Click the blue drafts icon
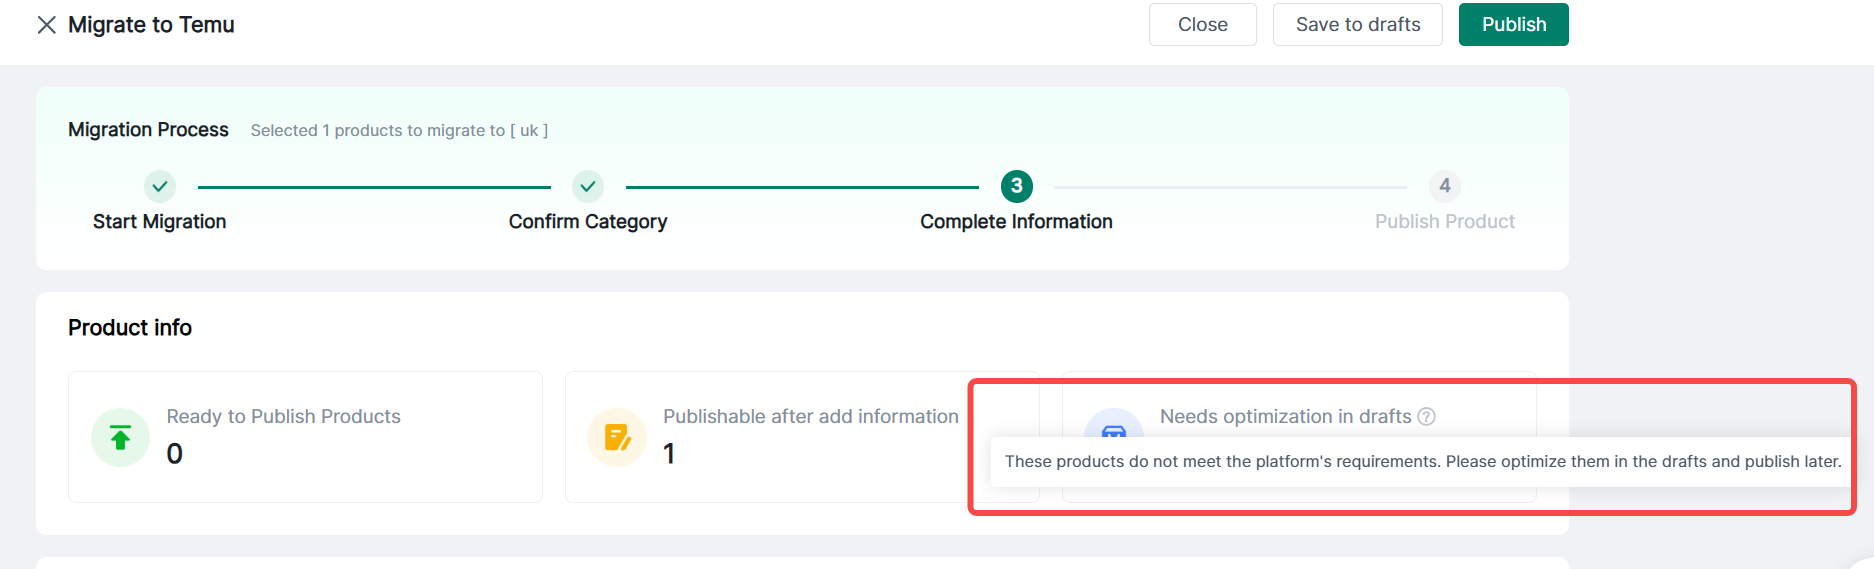This screenshot has height=569, width=1874. [1114, 424]
